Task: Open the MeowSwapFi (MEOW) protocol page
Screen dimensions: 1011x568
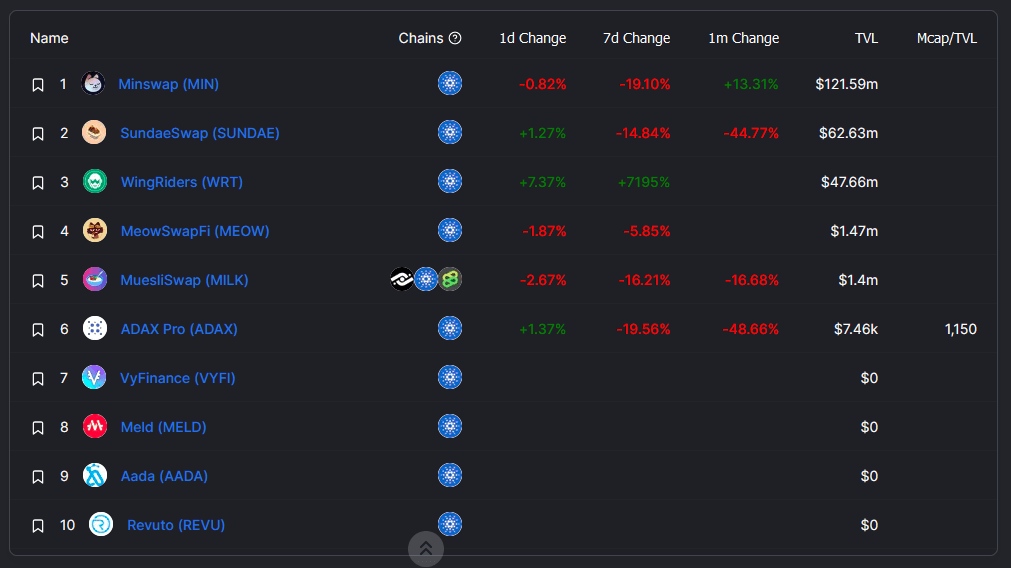Action: pyautogui.click(x=195, y=231)
